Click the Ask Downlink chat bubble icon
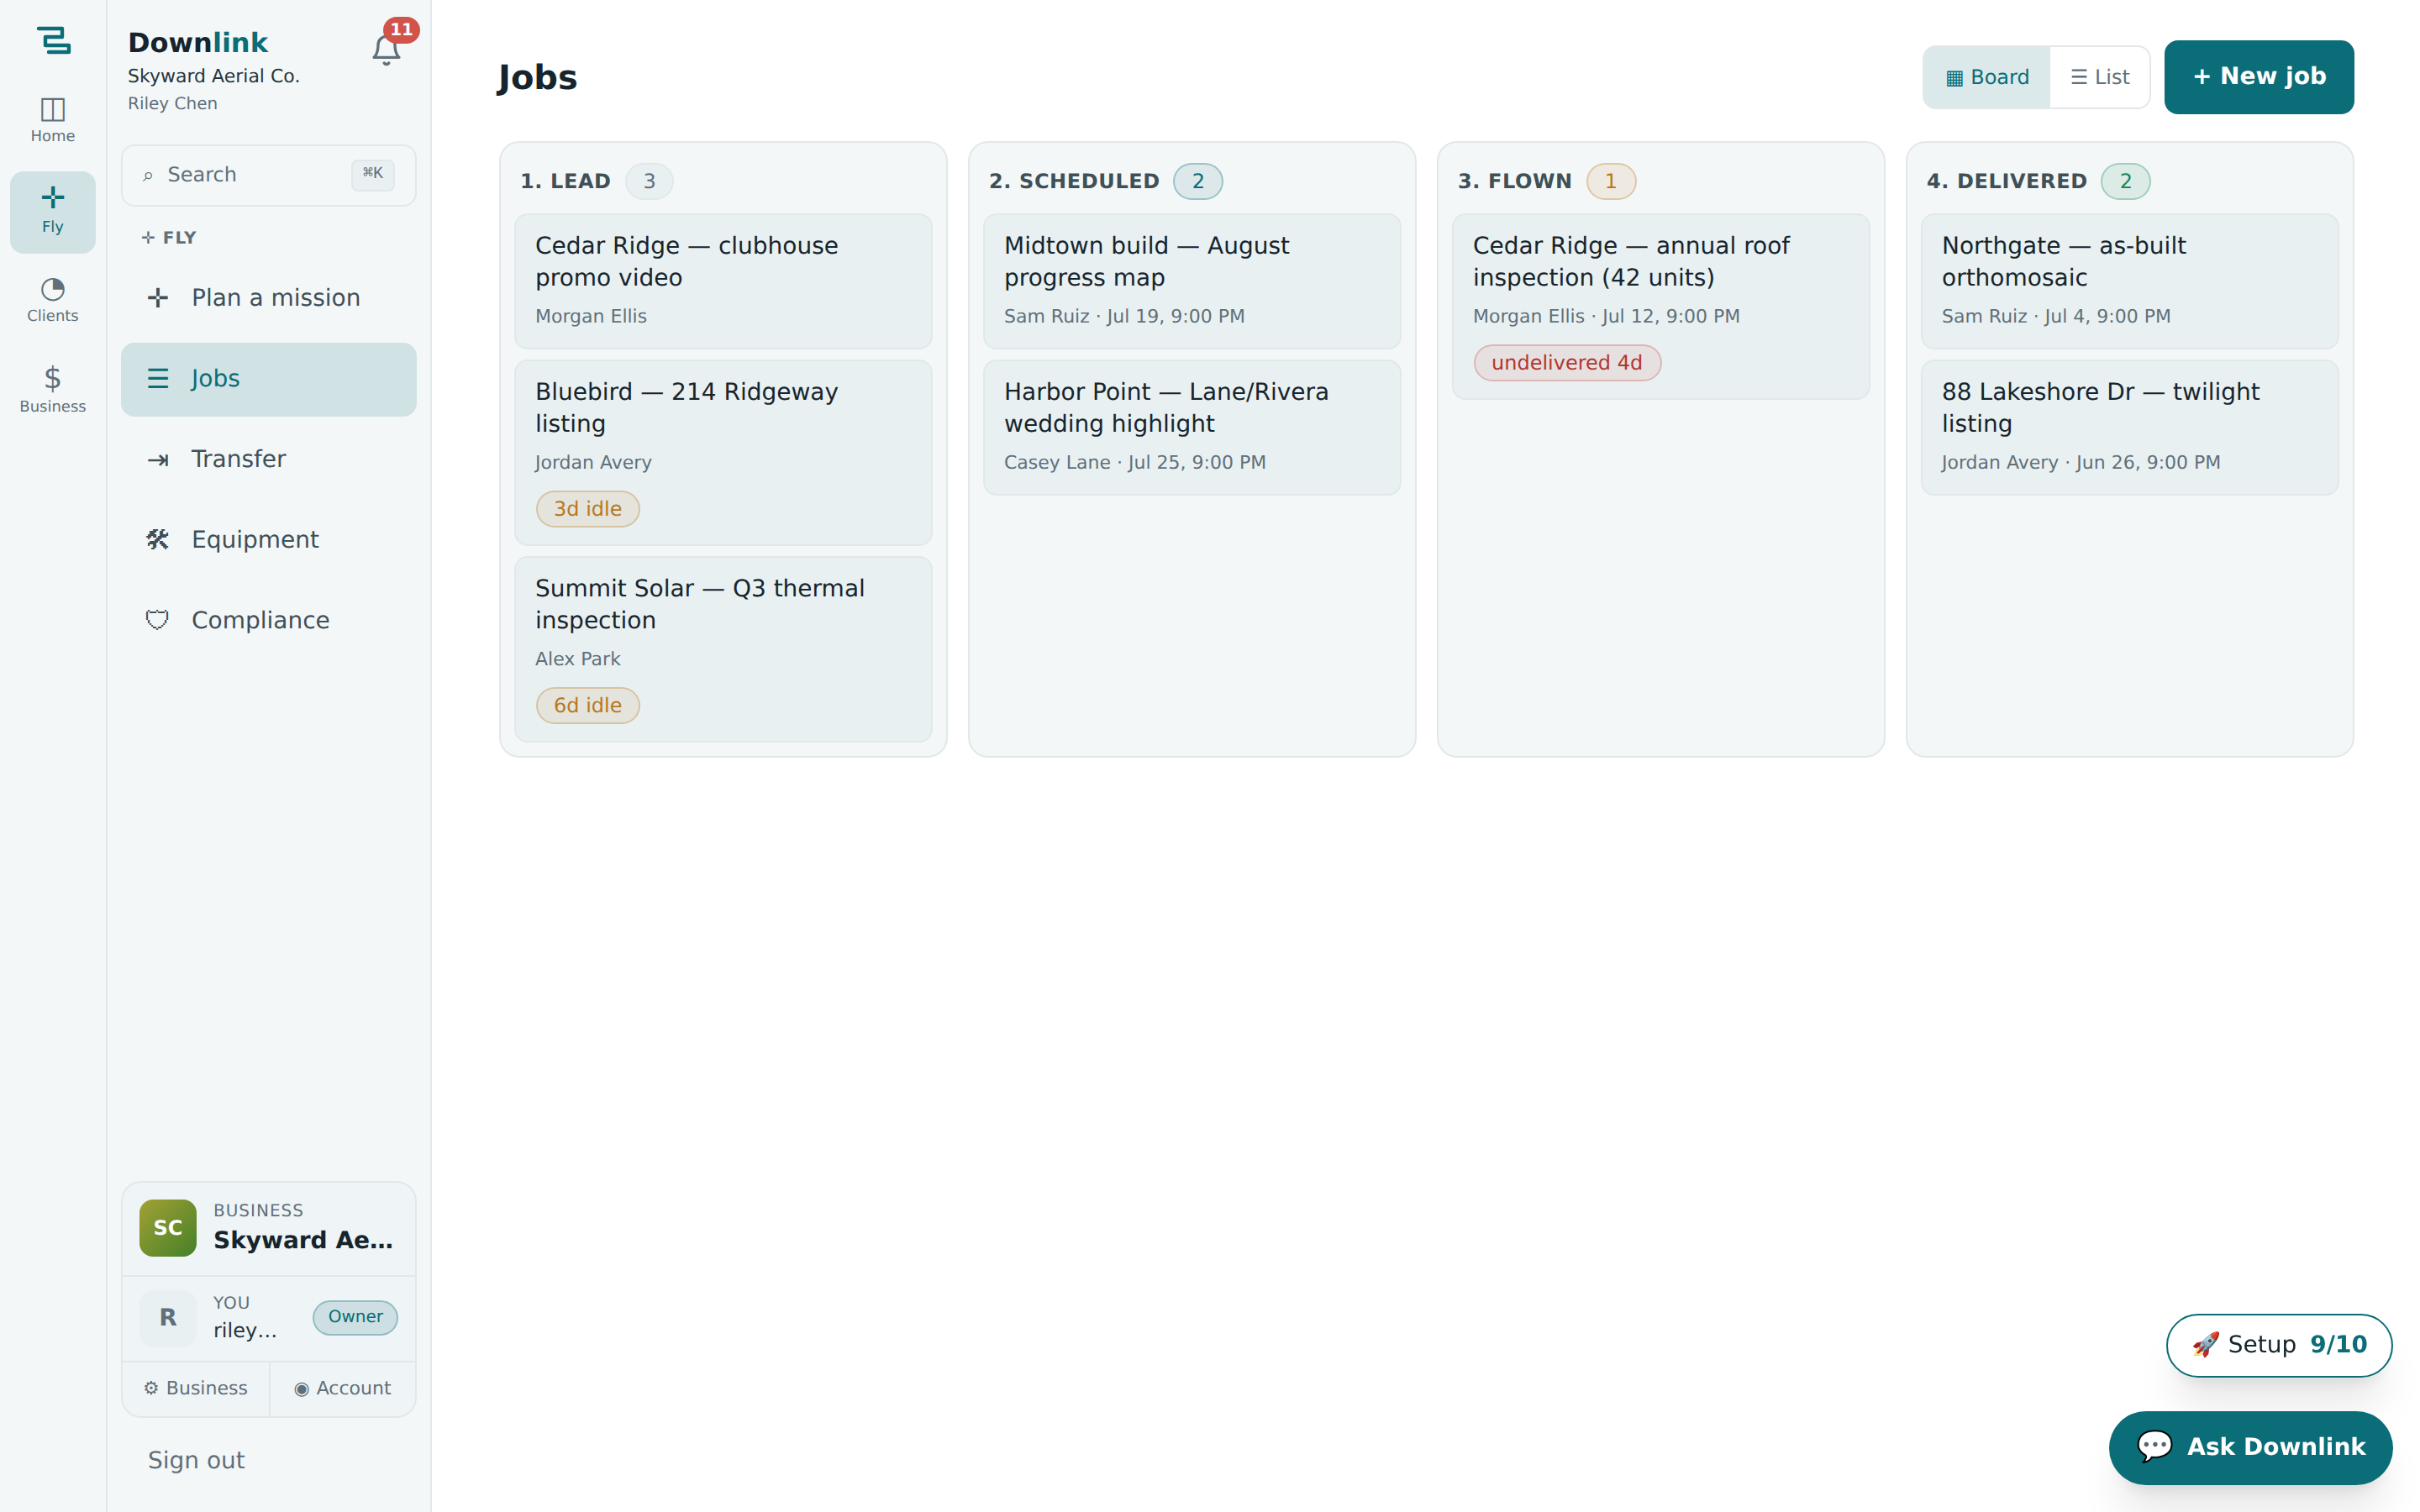 pyautogui.click(x=2154, y=1447)
